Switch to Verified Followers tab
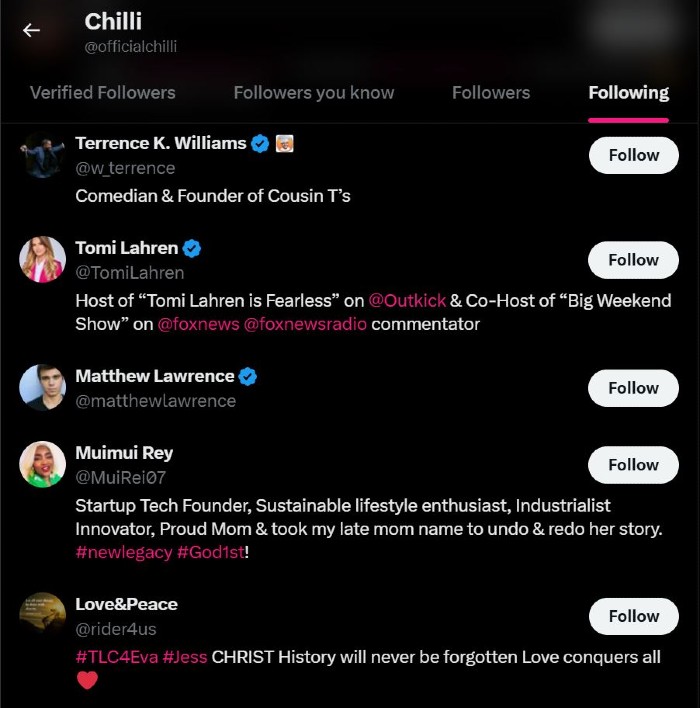Screen dimensions: 700x708 point(102,93)
